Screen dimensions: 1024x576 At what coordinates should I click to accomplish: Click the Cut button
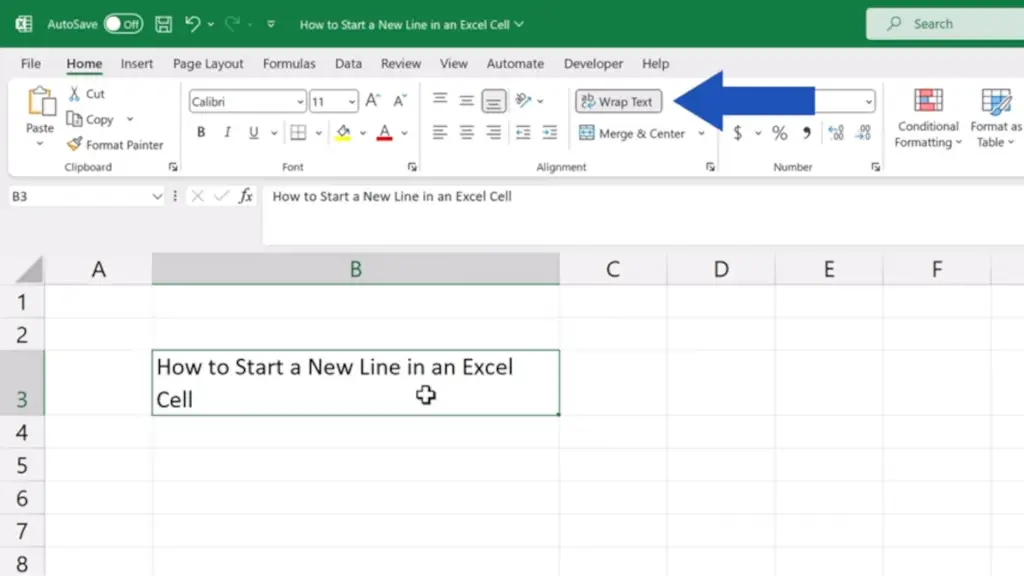[87, 94]
